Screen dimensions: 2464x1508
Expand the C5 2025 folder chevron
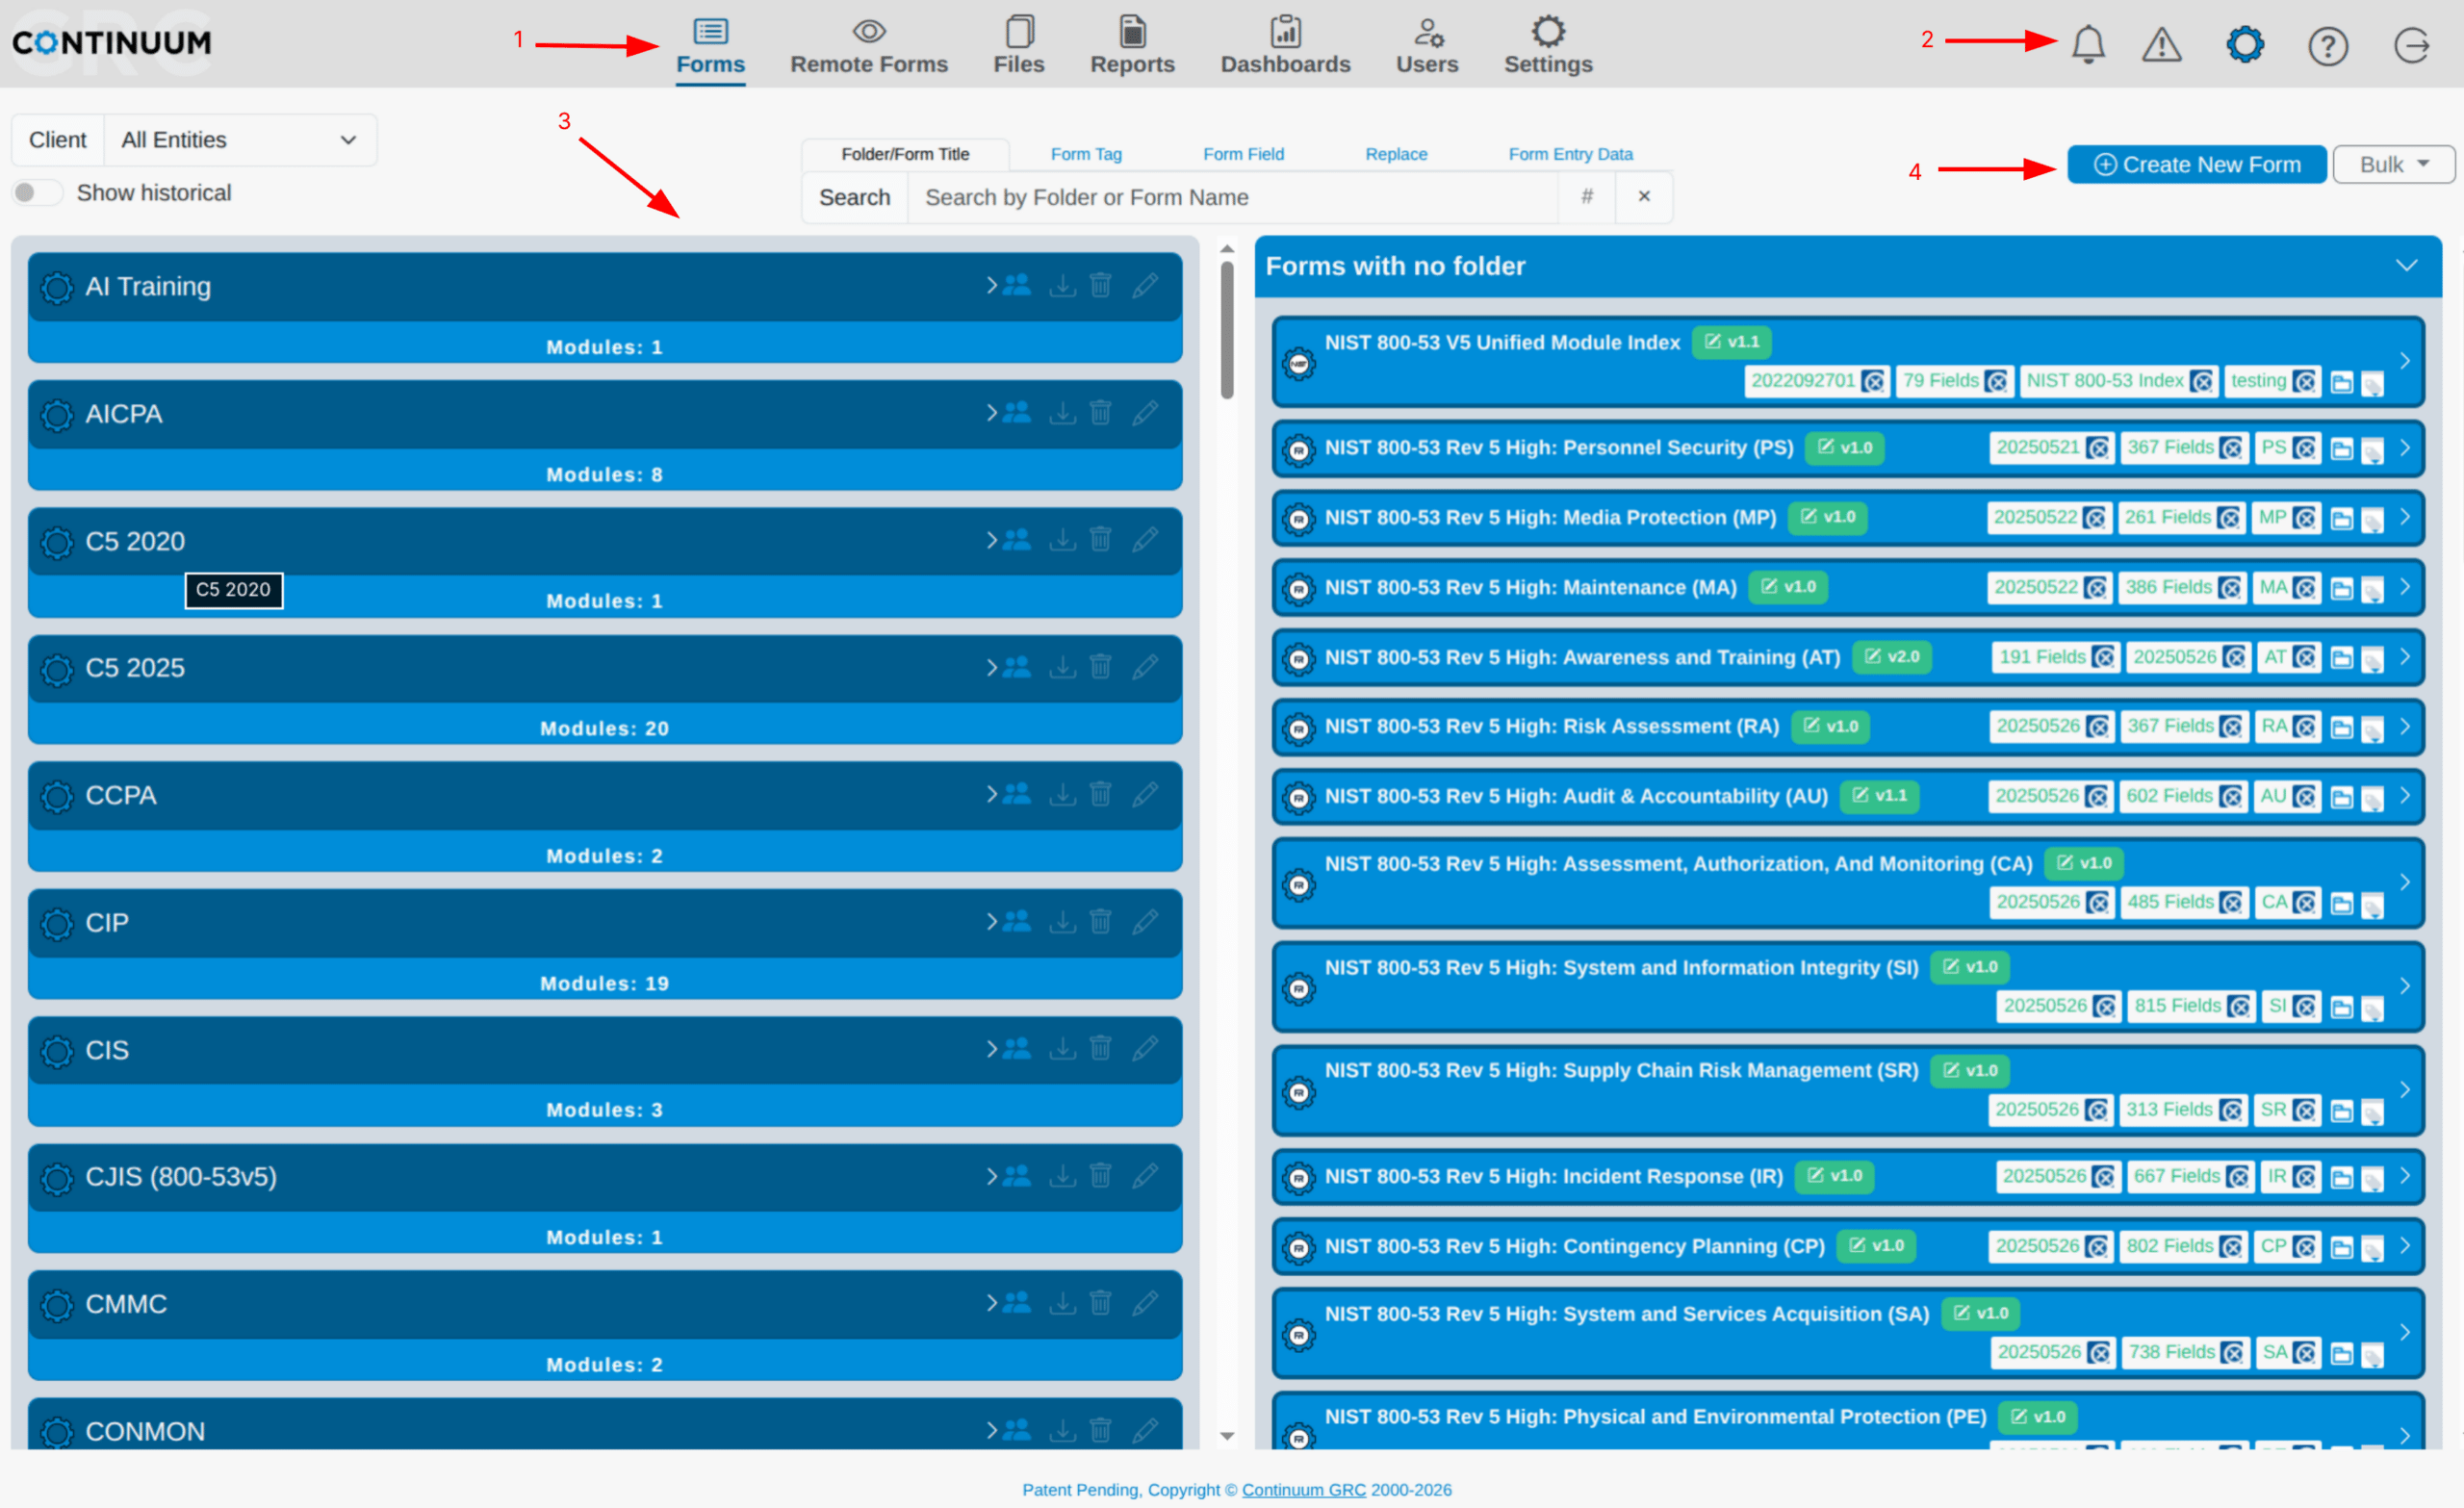click(991, 666)
